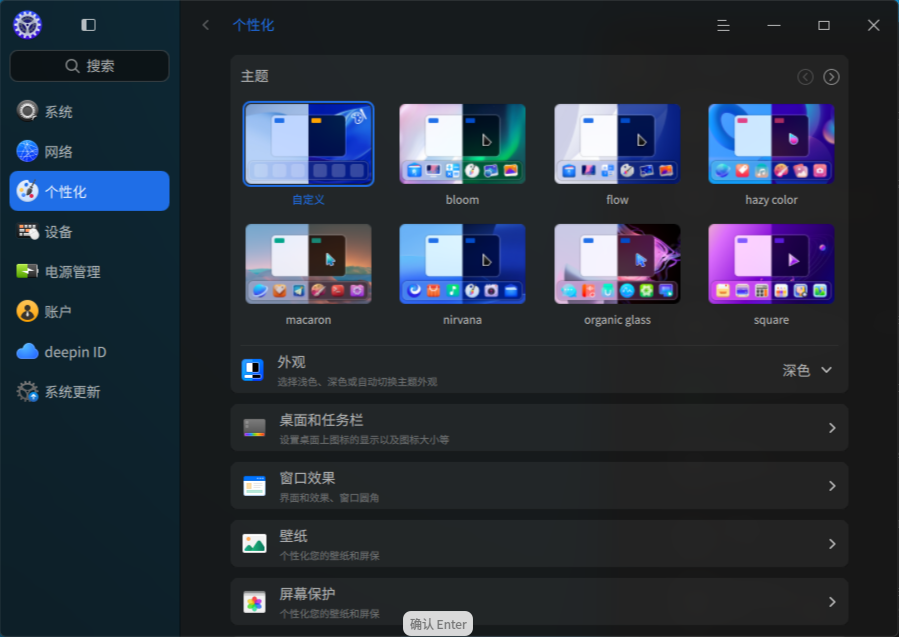
Task: Show previous page of themes
Action: coord(806,77)
